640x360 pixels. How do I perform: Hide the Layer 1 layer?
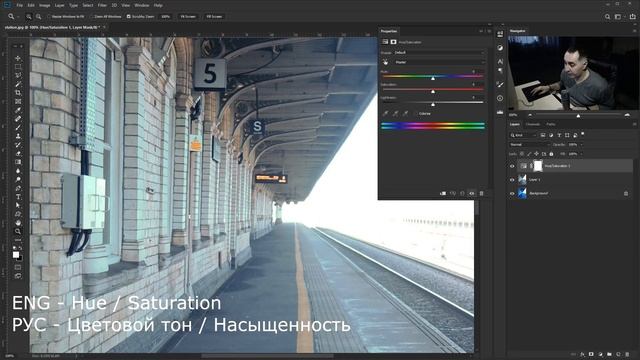click(x=512, y=180)
